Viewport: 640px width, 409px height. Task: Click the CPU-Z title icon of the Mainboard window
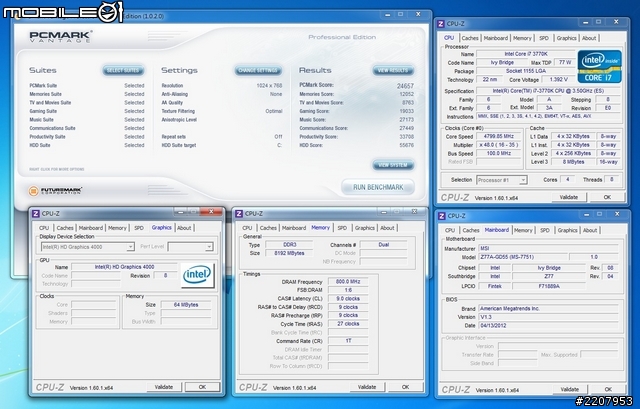pyautogui.click(x=442, y=216)
